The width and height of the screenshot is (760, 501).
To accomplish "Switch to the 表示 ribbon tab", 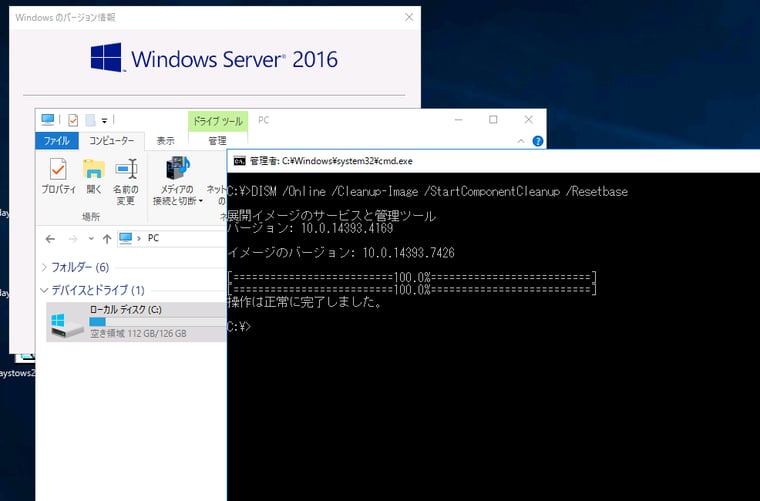I will [165, 141].
